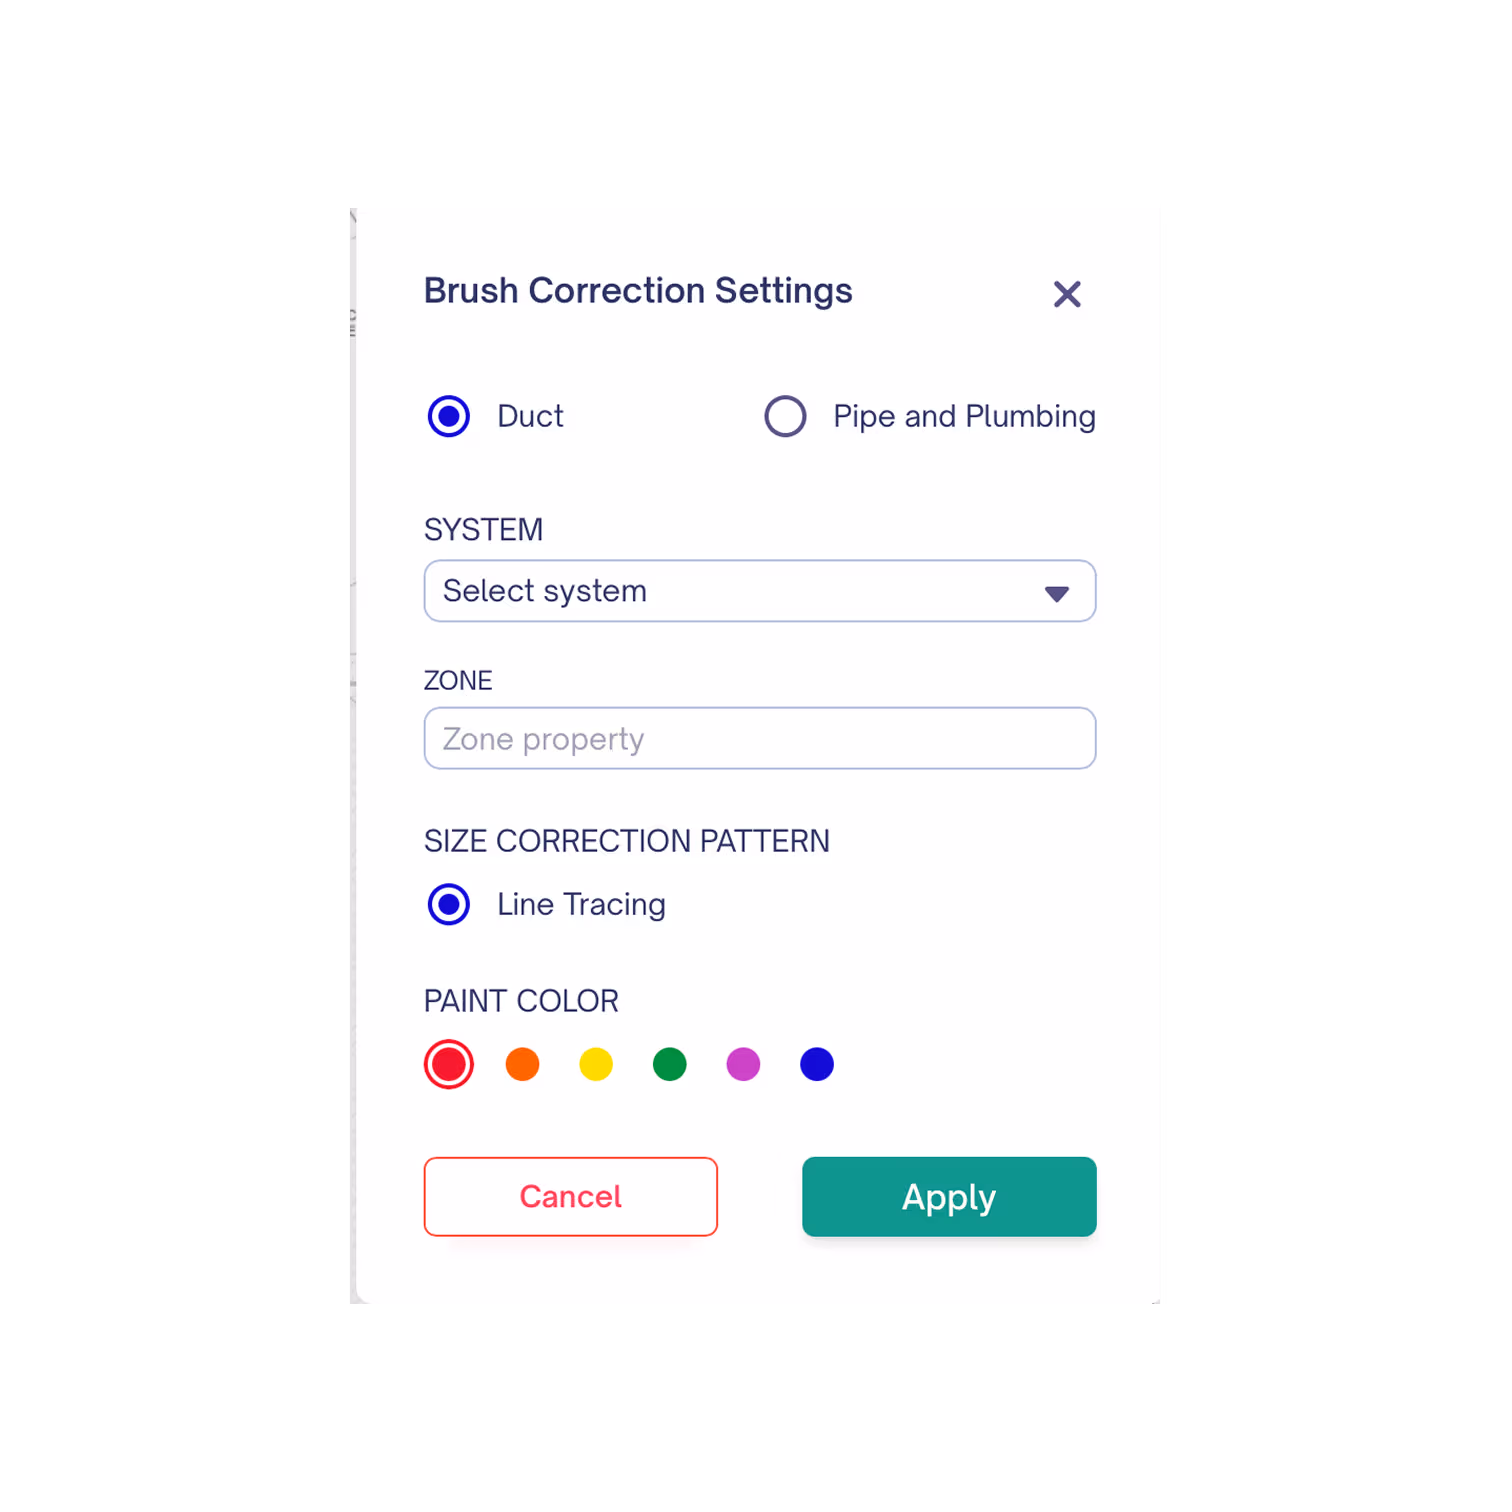
Task: Apply the brush correction settings
Action: click(948, 1196)
